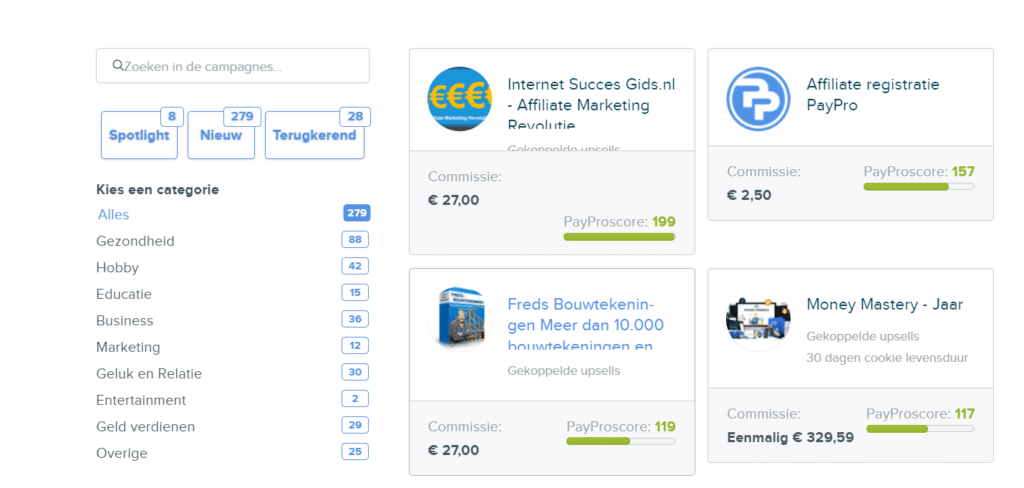Open the Freds Bouwtekeningen title link
Viewport: 1024px width, 488px height.
pos(586,325)
